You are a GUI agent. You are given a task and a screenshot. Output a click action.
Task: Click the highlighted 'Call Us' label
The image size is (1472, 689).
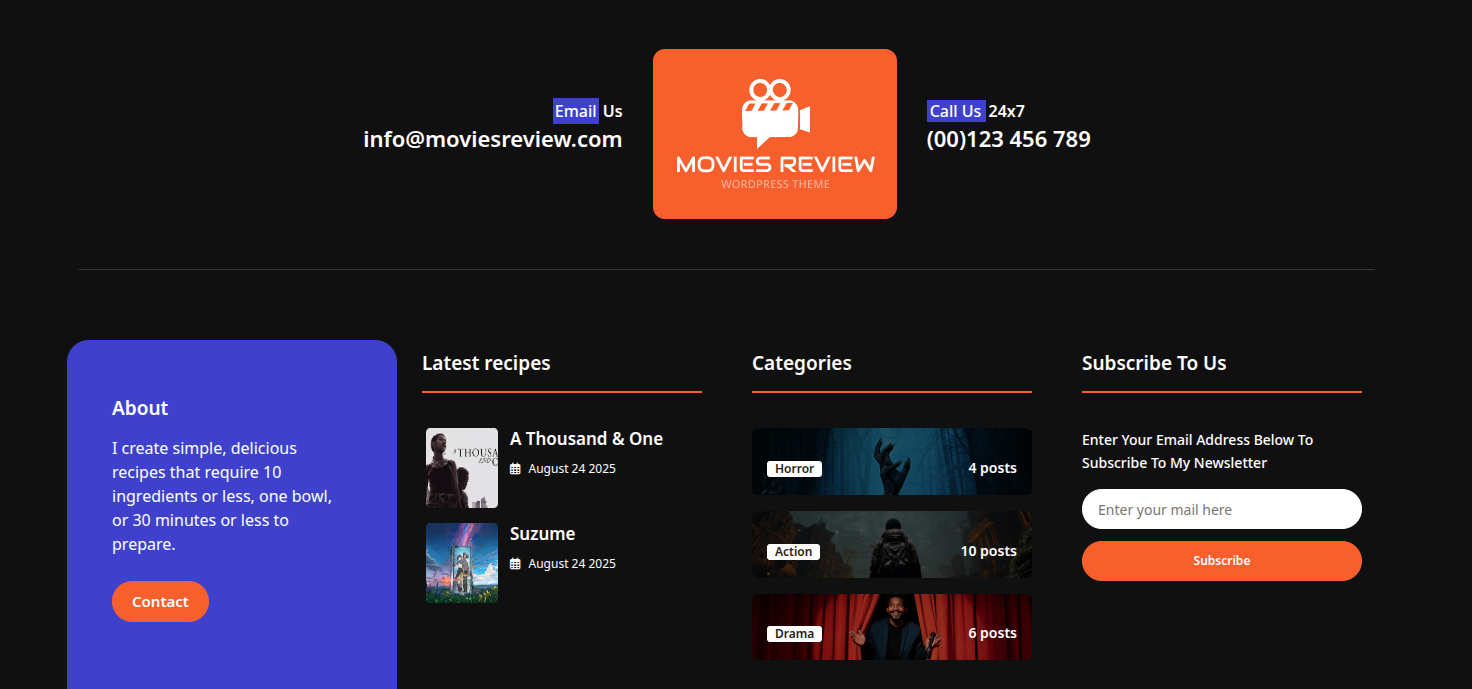pos(955,111)
